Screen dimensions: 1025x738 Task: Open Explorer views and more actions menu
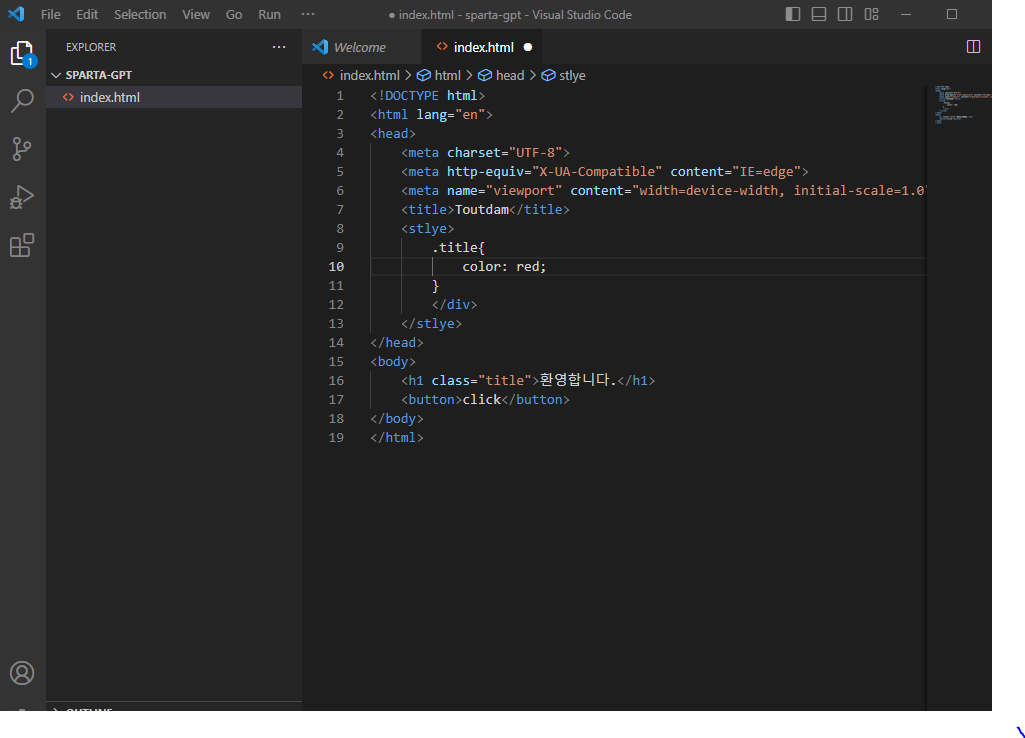point(279,47)
